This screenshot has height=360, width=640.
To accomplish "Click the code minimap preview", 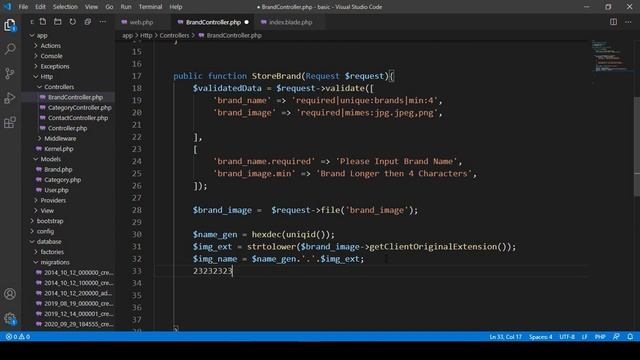I will click(x=611, y=57).
